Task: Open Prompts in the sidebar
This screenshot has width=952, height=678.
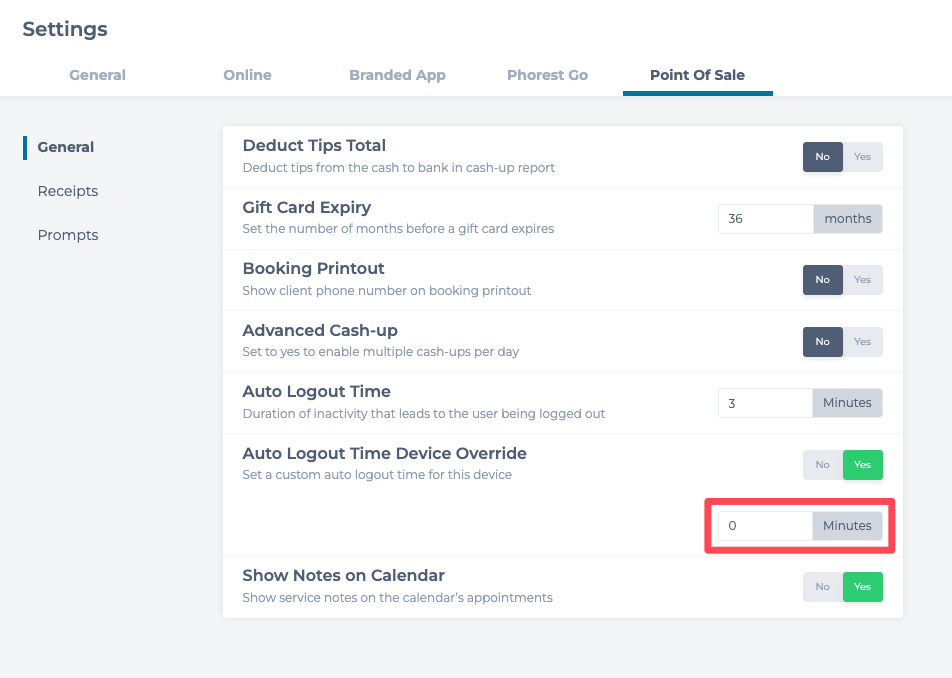Action: click(68, 235)
